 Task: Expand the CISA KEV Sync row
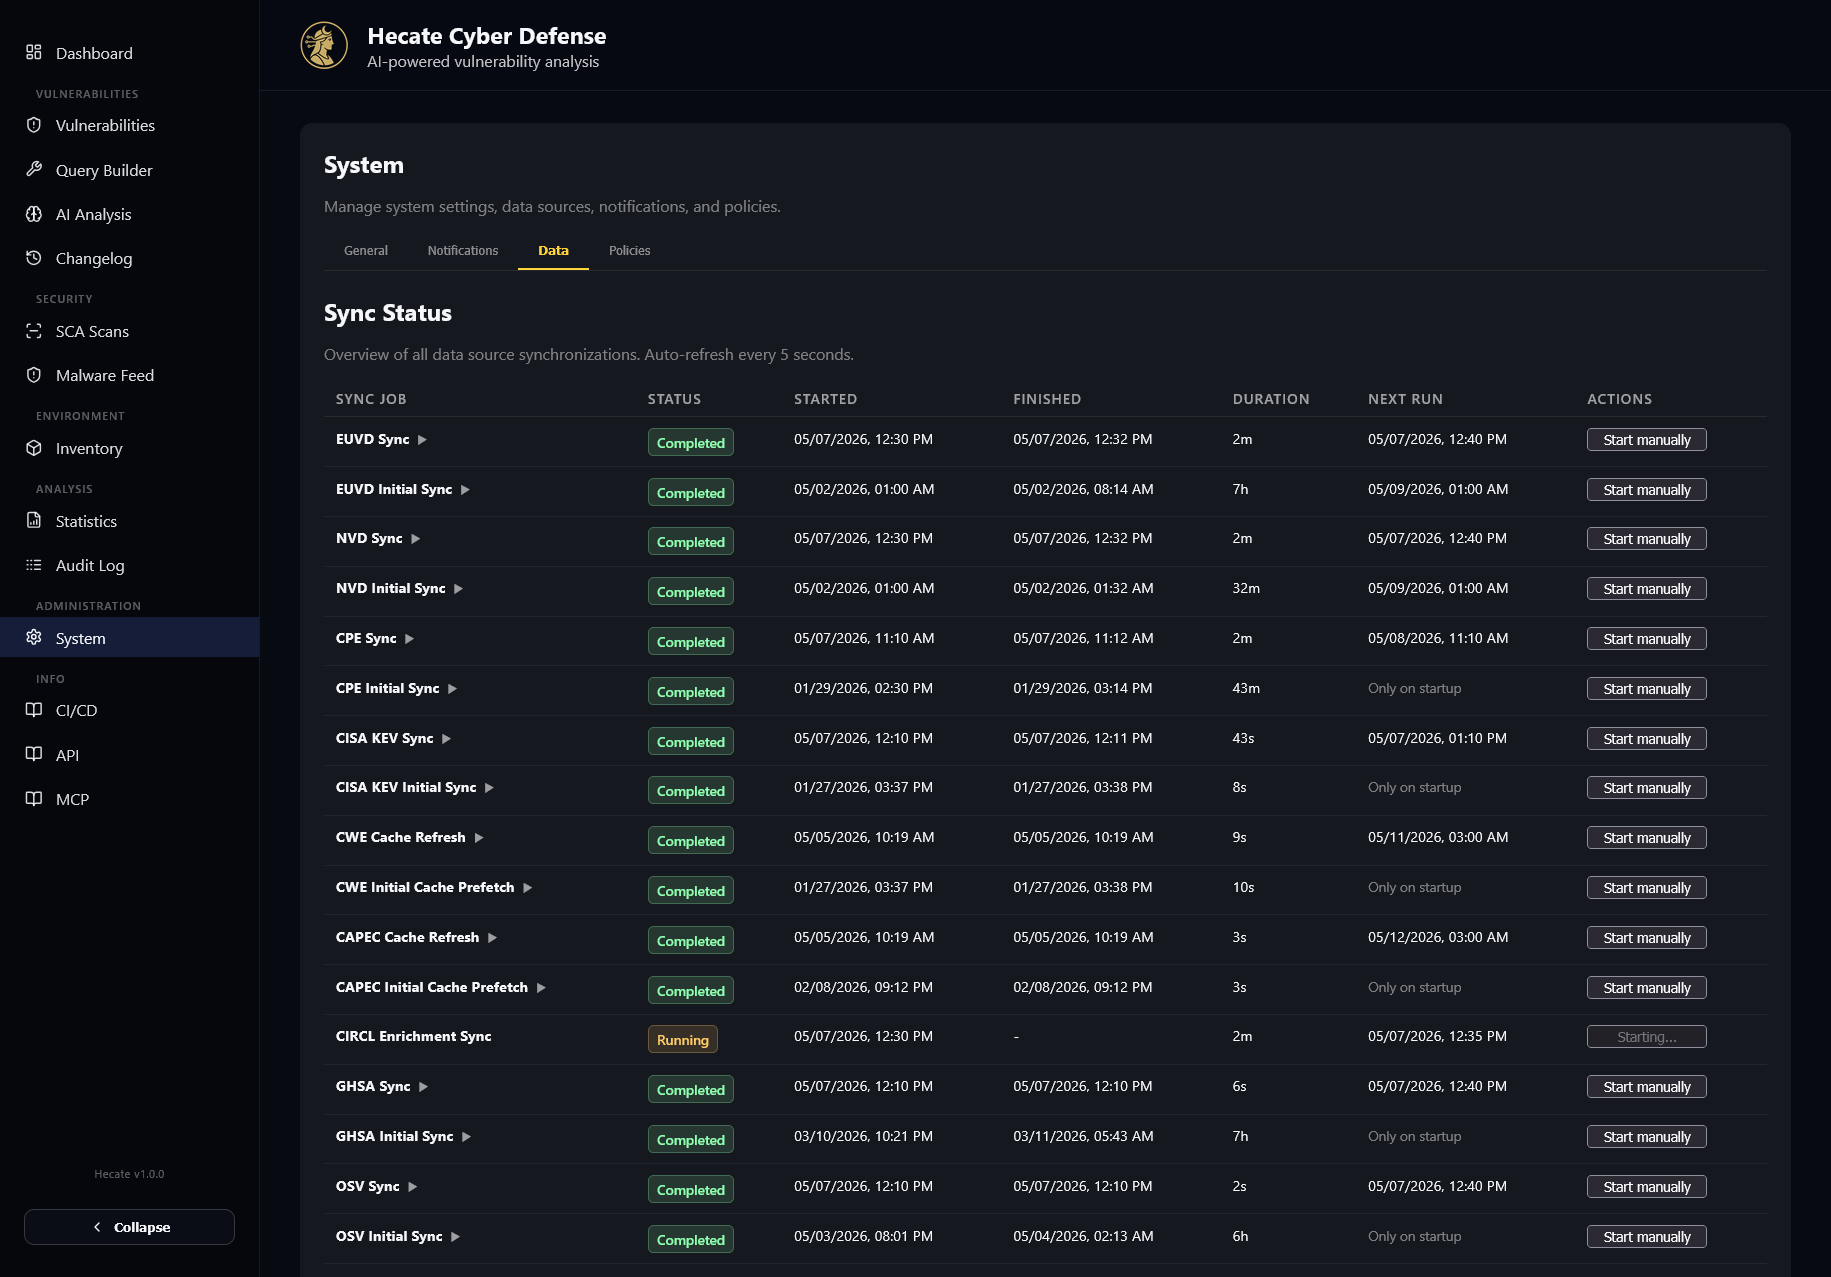[x=446, y=739]
